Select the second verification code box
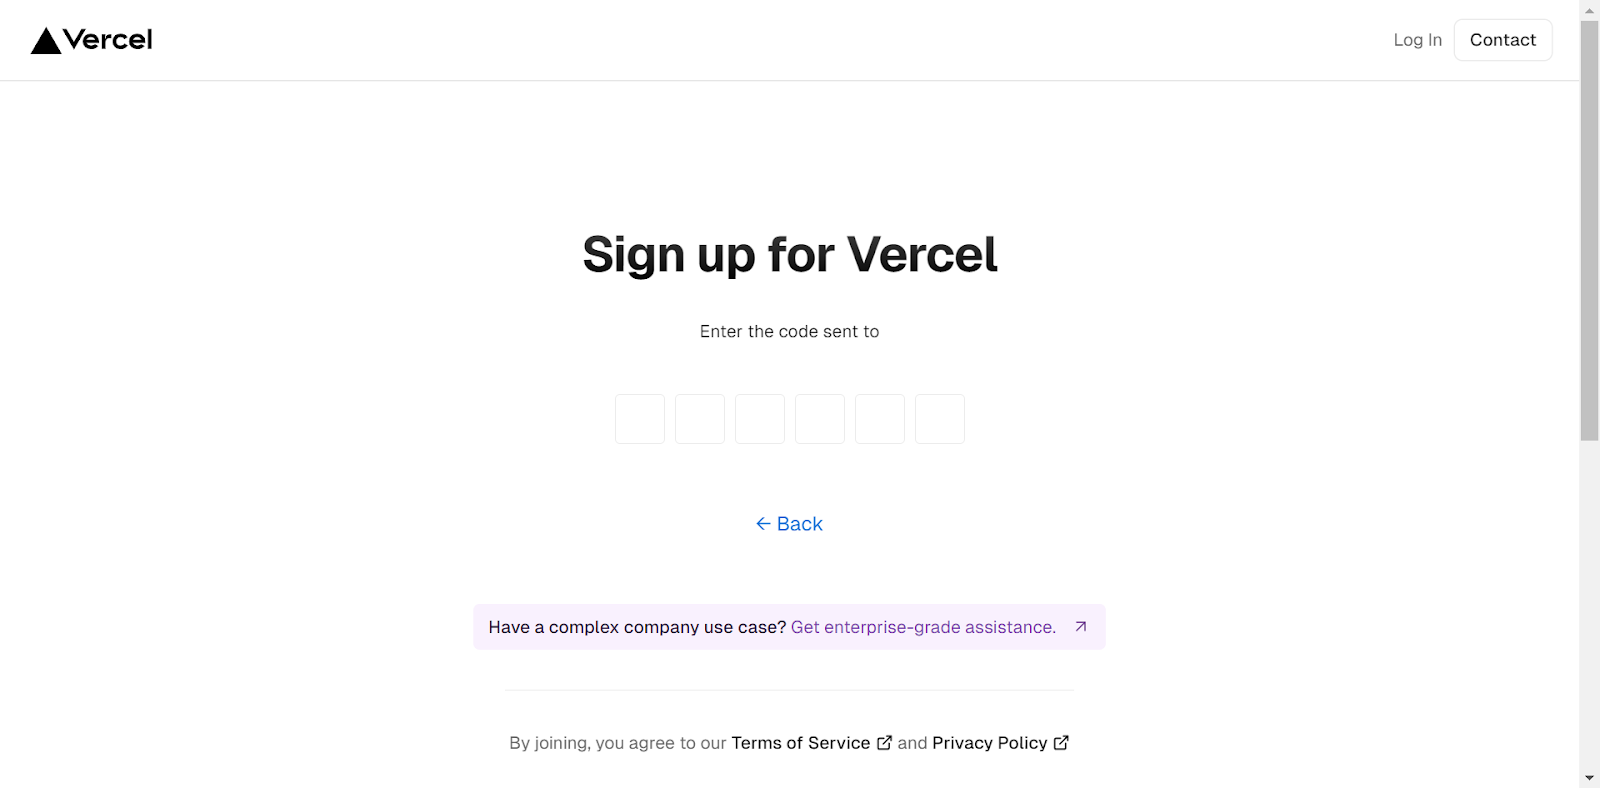Image resolution: width=1600 pixels, height=788 pixels. coord(699,418)
